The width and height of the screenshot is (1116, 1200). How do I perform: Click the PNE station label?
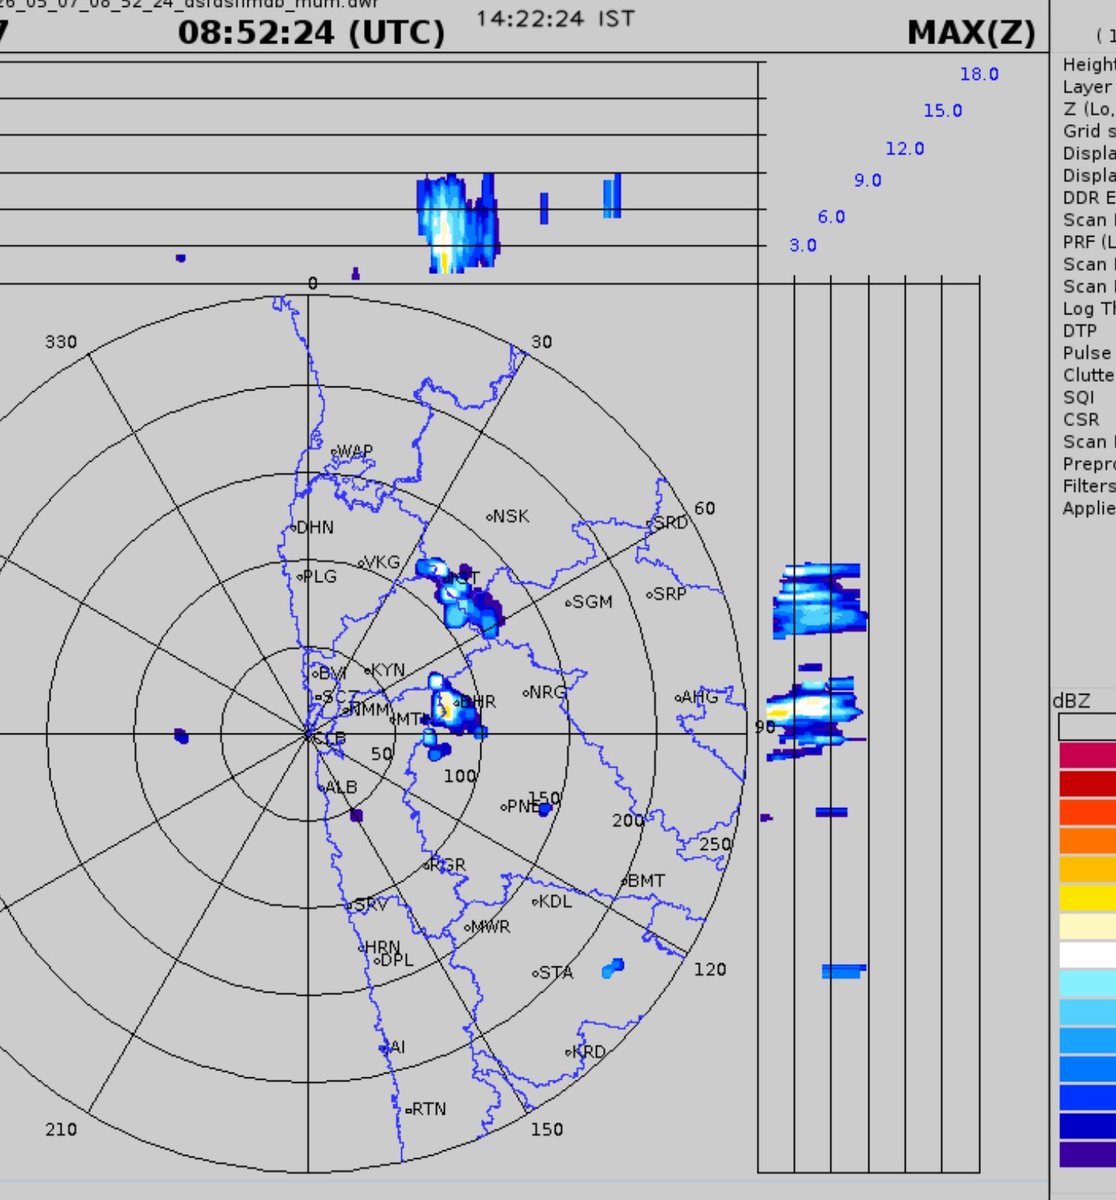523,806
